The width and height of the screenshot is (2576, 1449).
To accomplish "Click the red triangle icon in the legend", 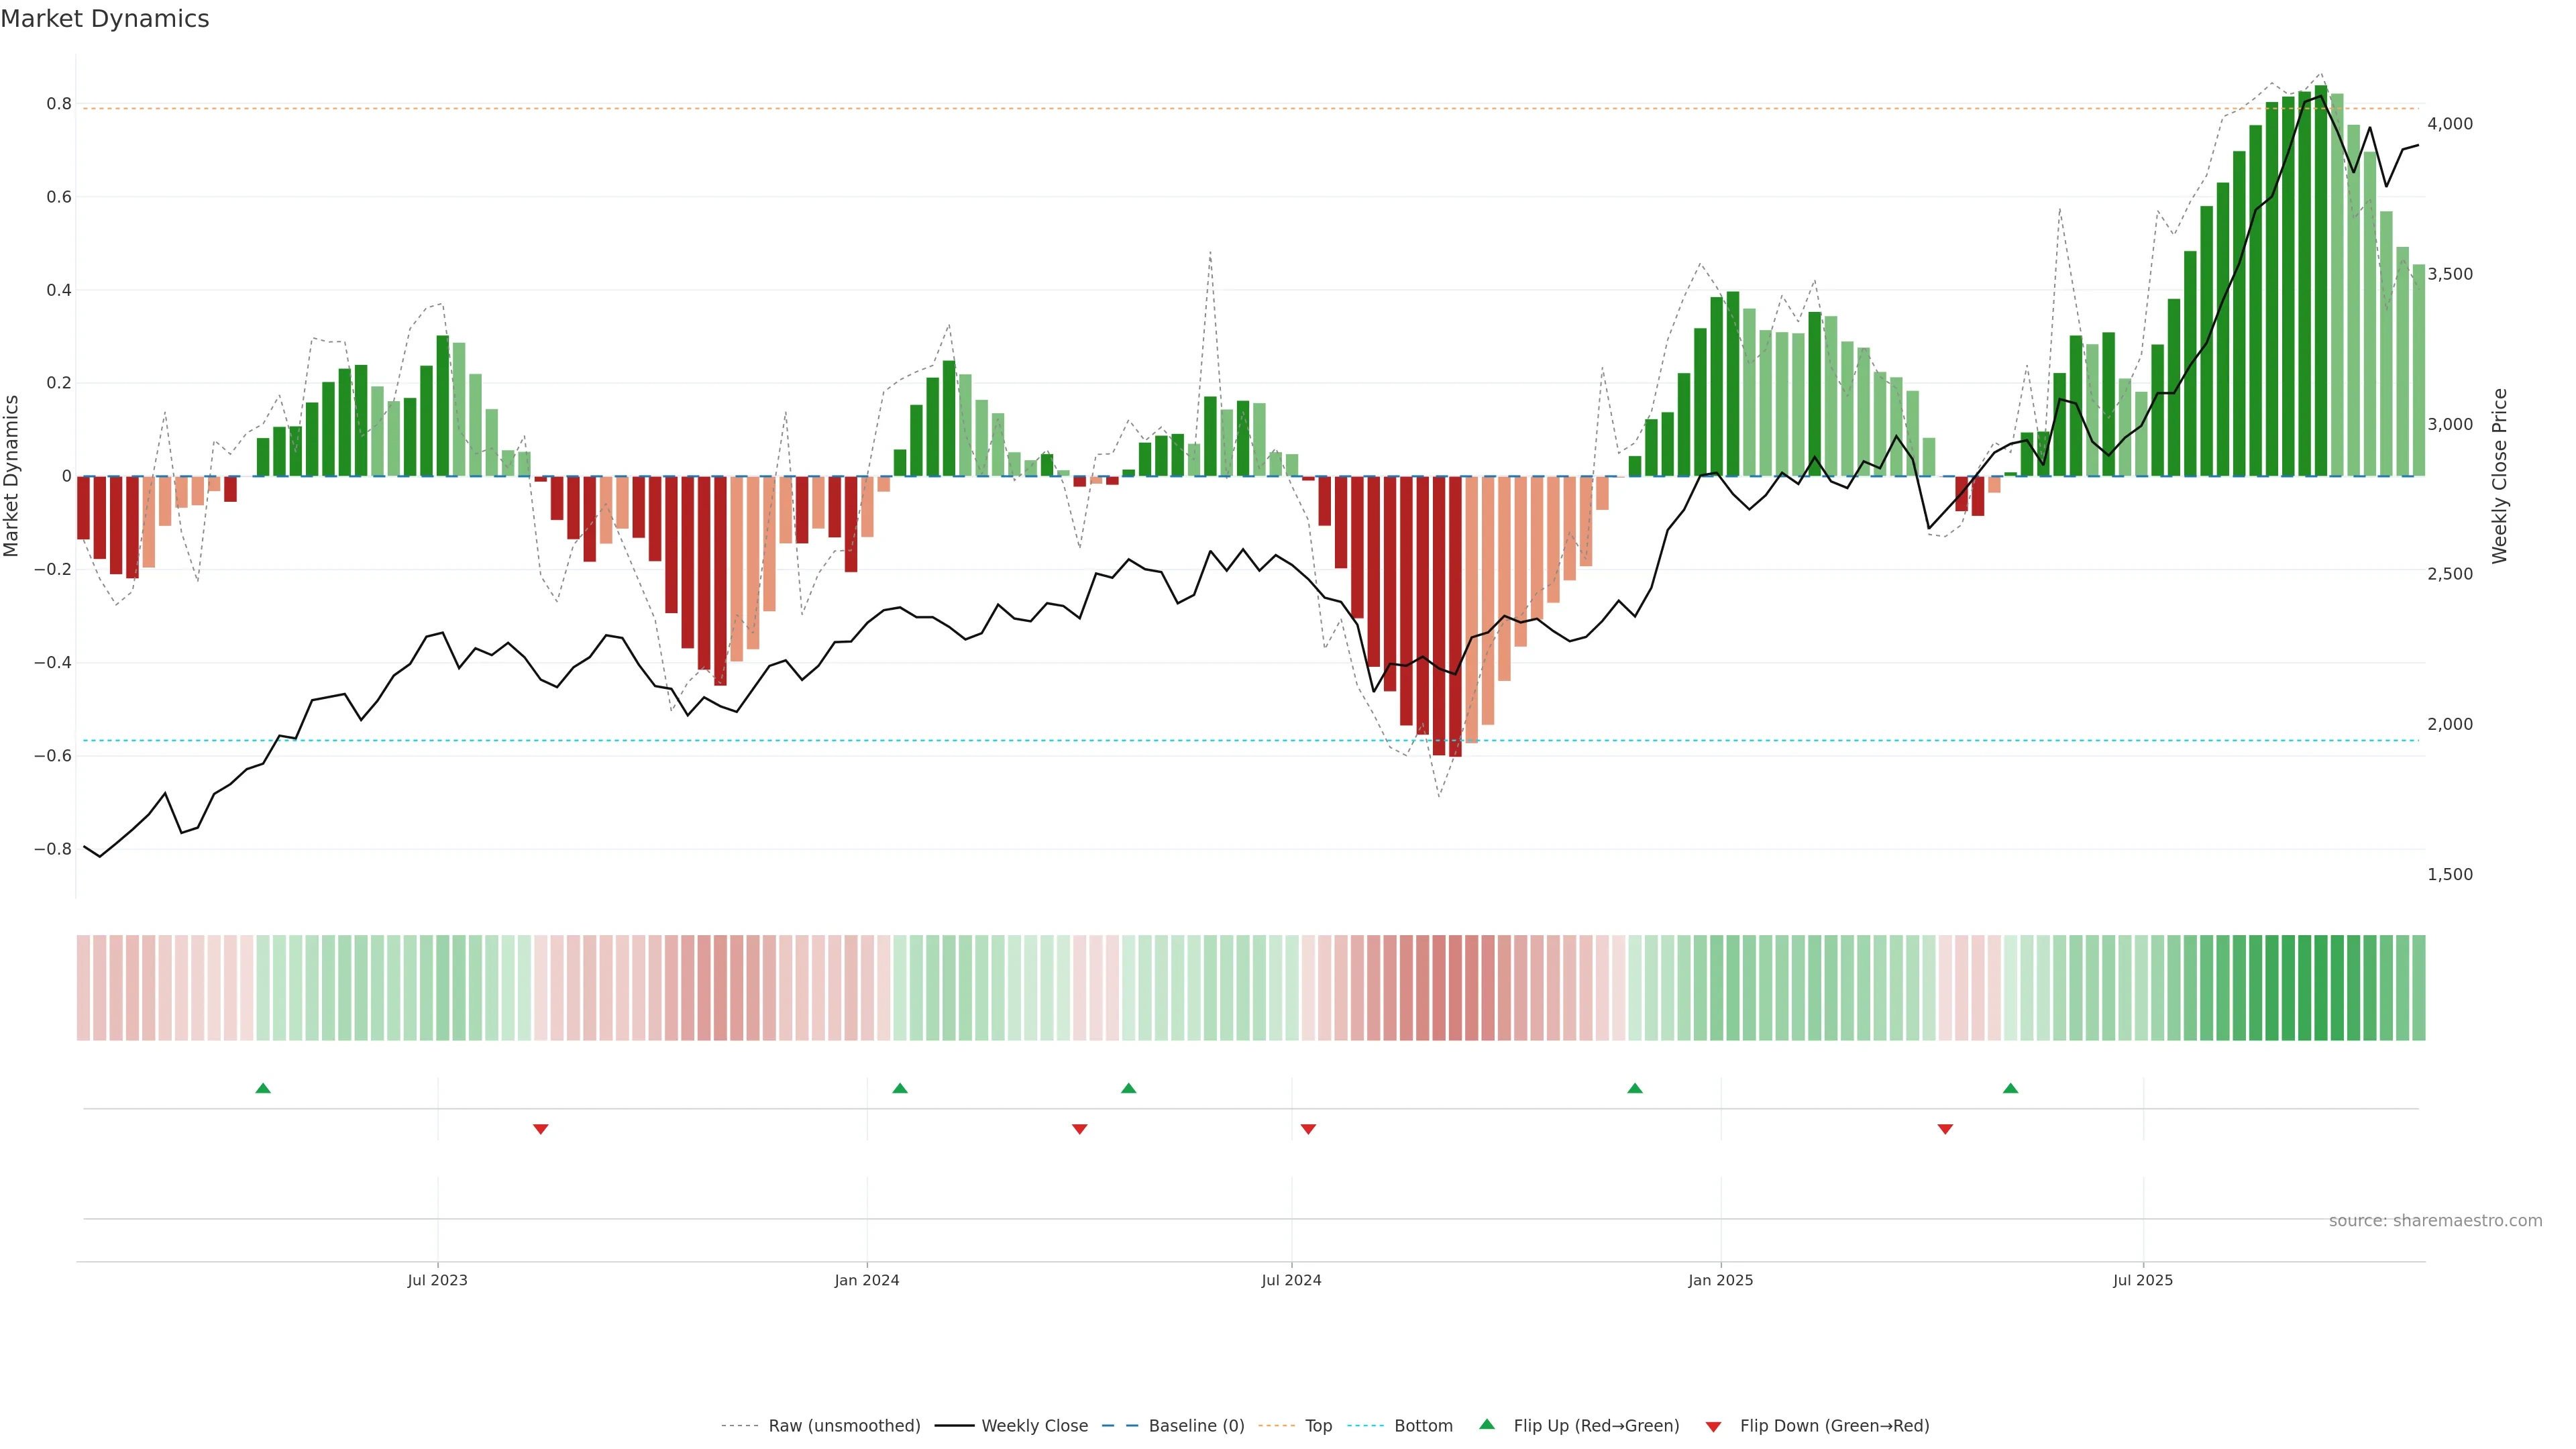I will pyautogui.click(x=1713, y=1427).
